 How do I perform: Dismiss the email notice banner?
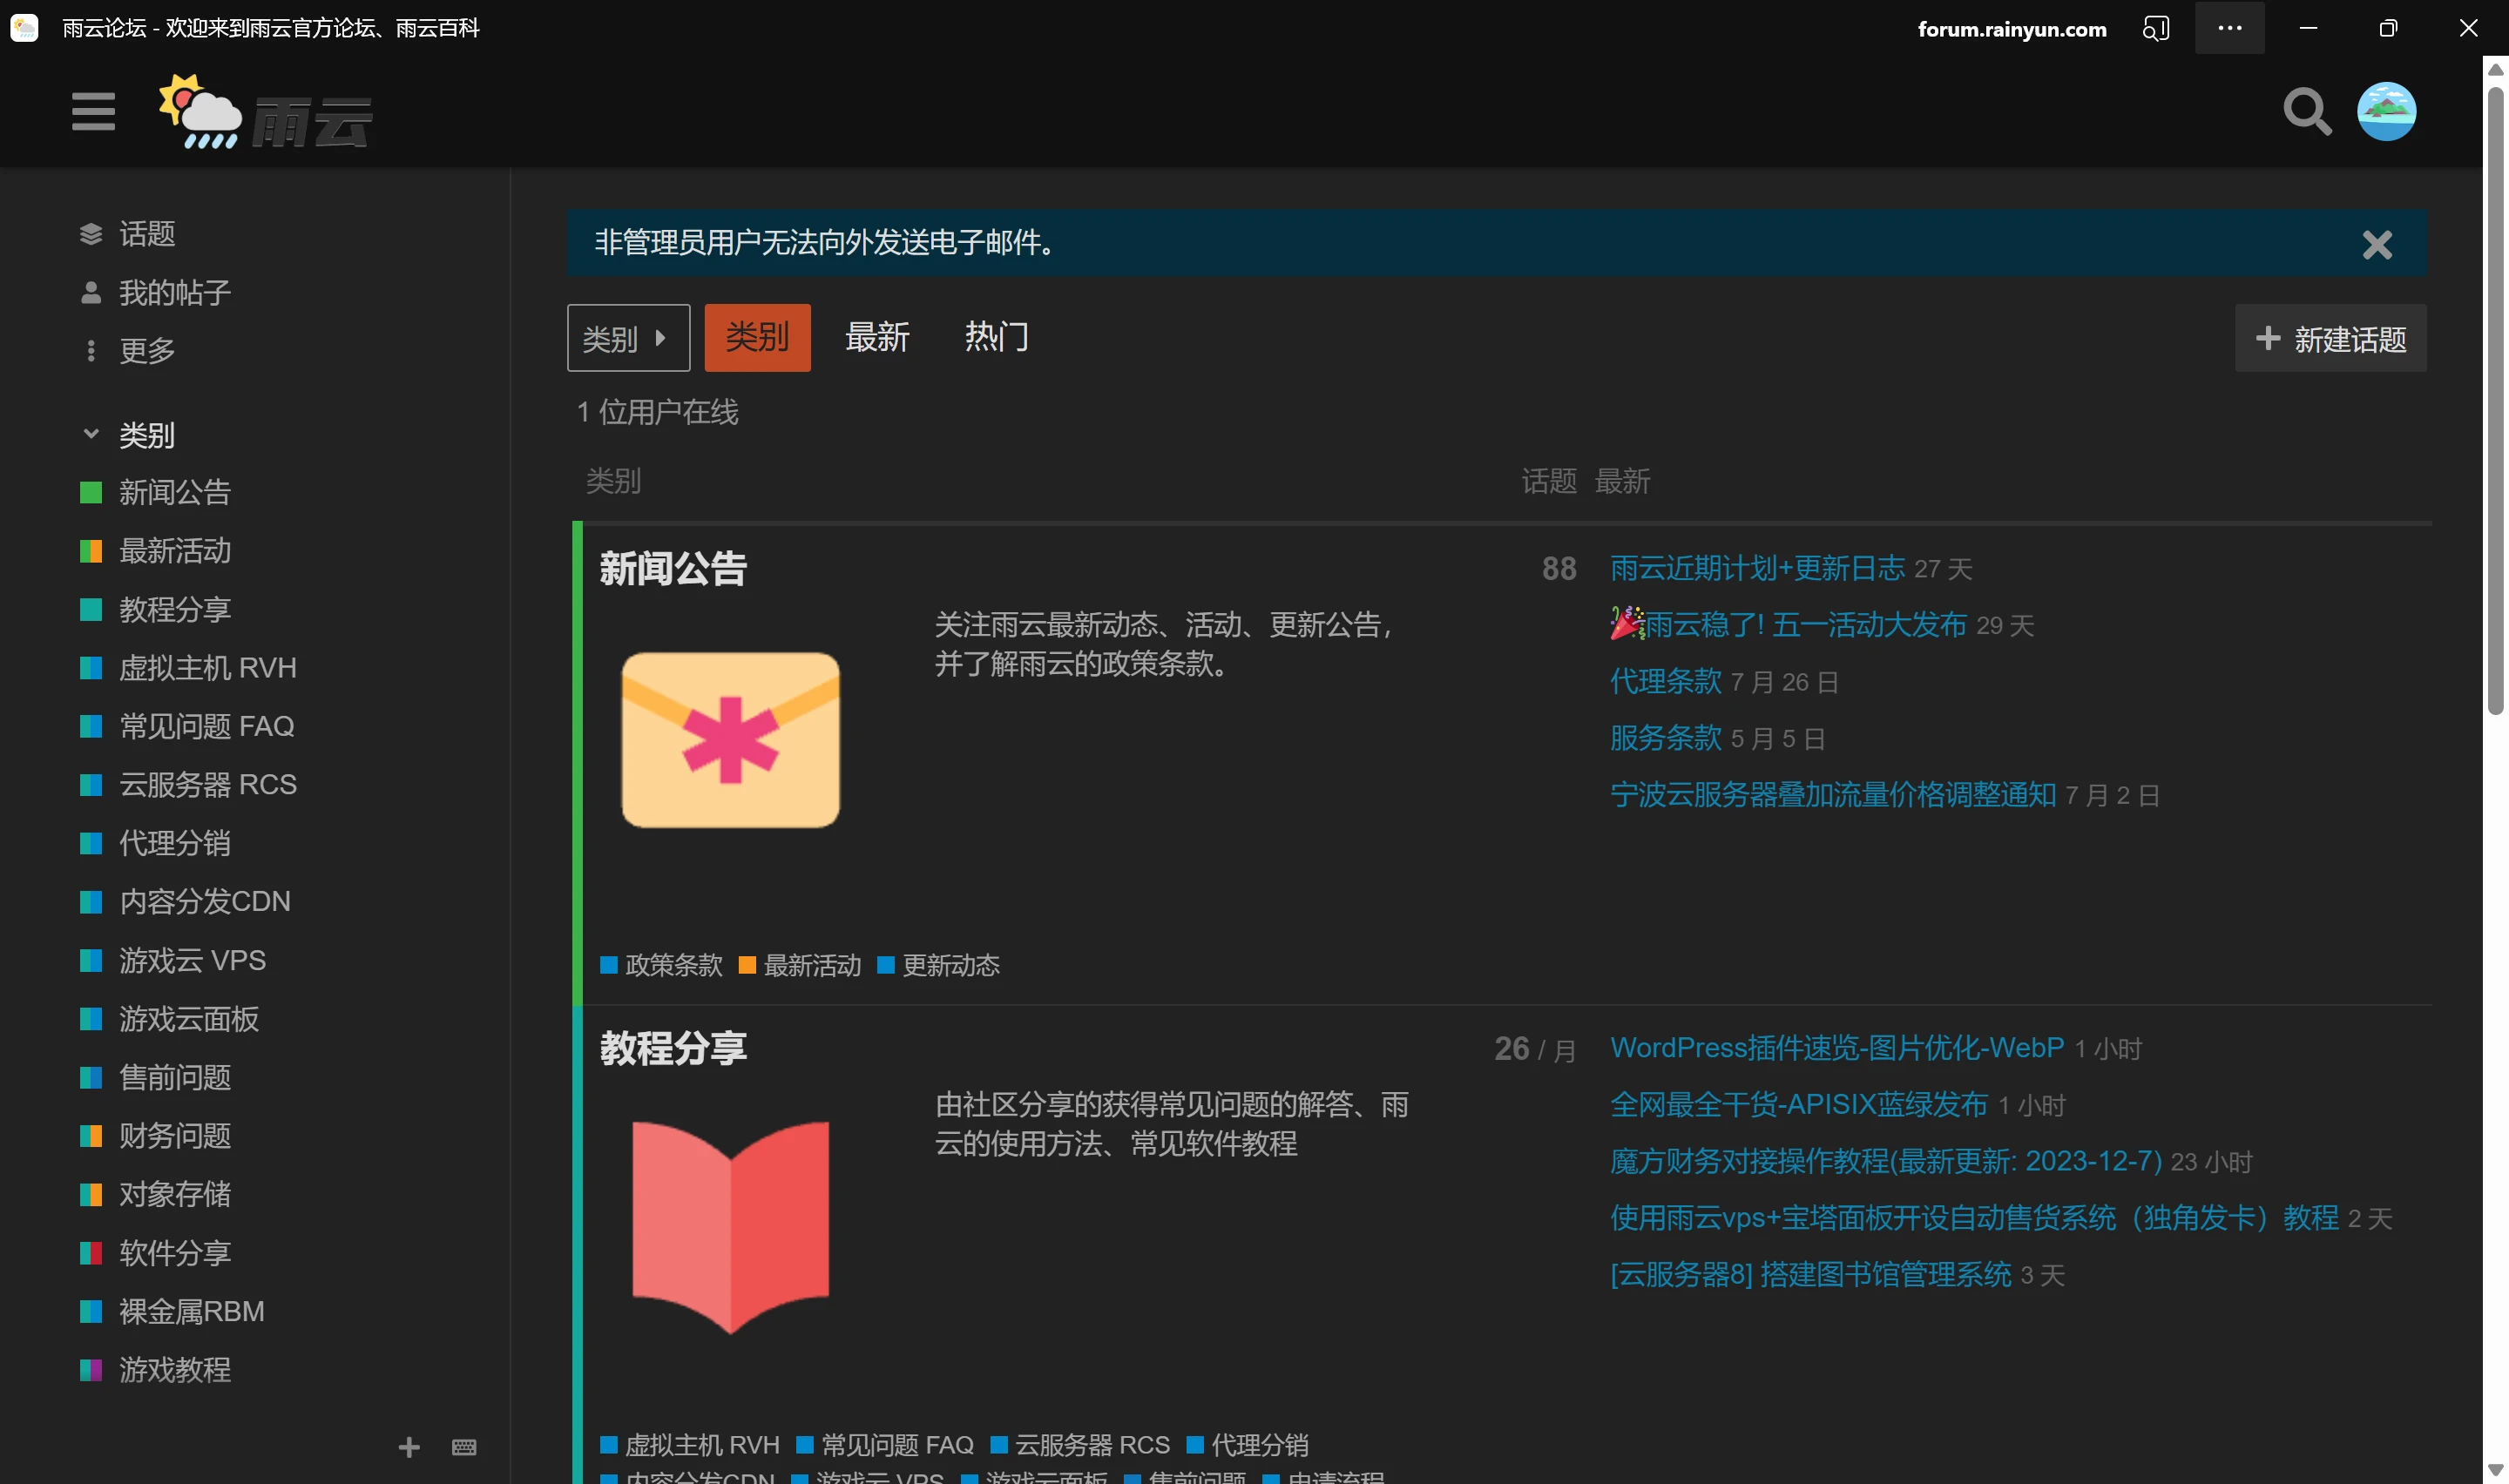(2376, 244)
